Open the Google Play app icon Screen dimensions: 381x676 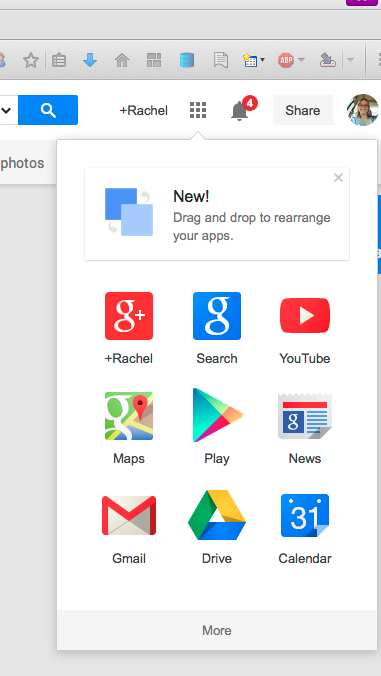218,415
